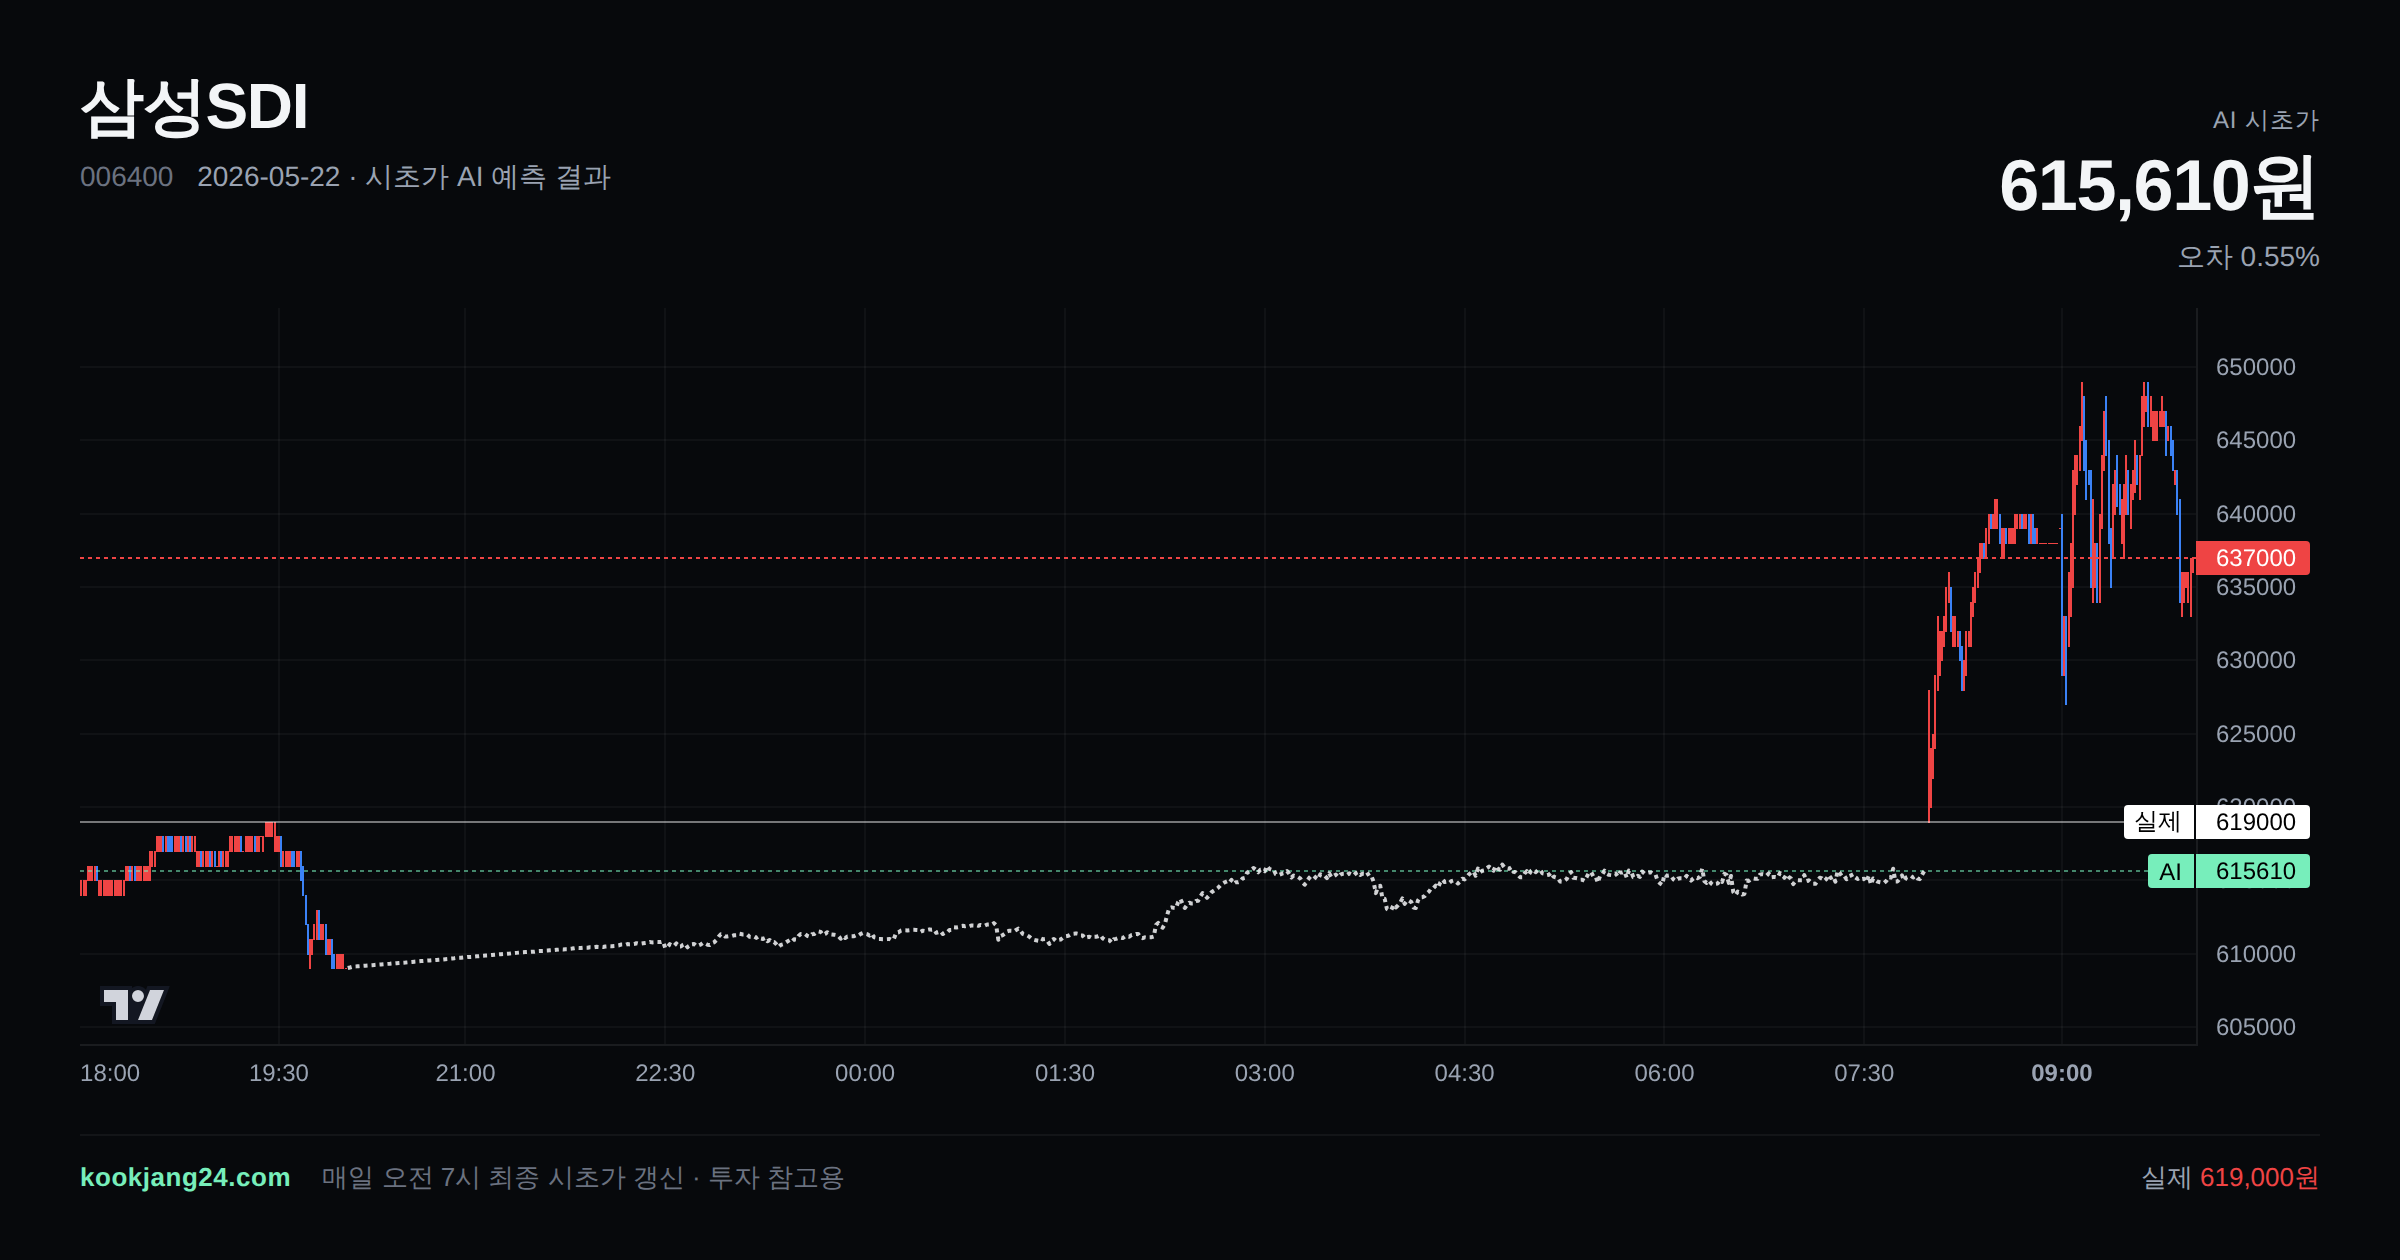The image size is (2400, 1260).
Task: Click the 오차 0.55% text
Action: click(x=2248, y=257)
